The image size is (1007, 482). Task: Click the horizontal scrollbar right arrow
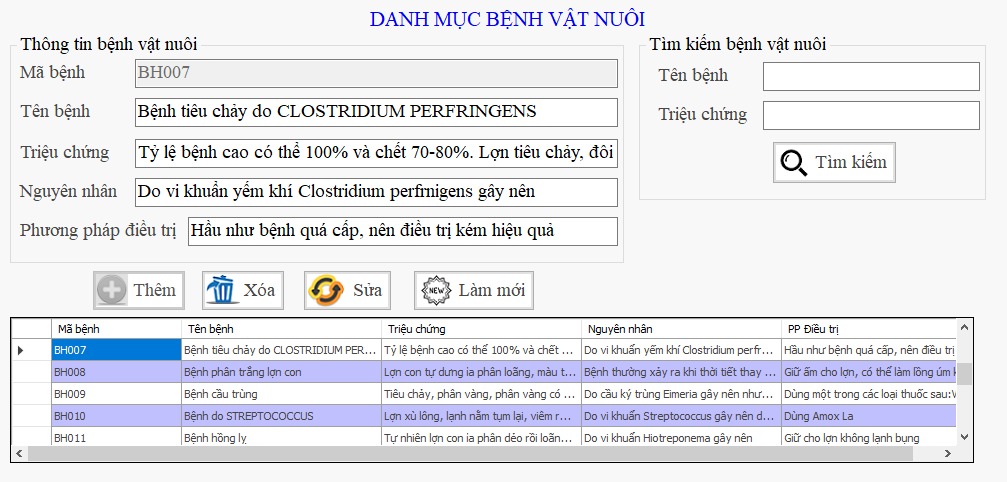point(948,453)
